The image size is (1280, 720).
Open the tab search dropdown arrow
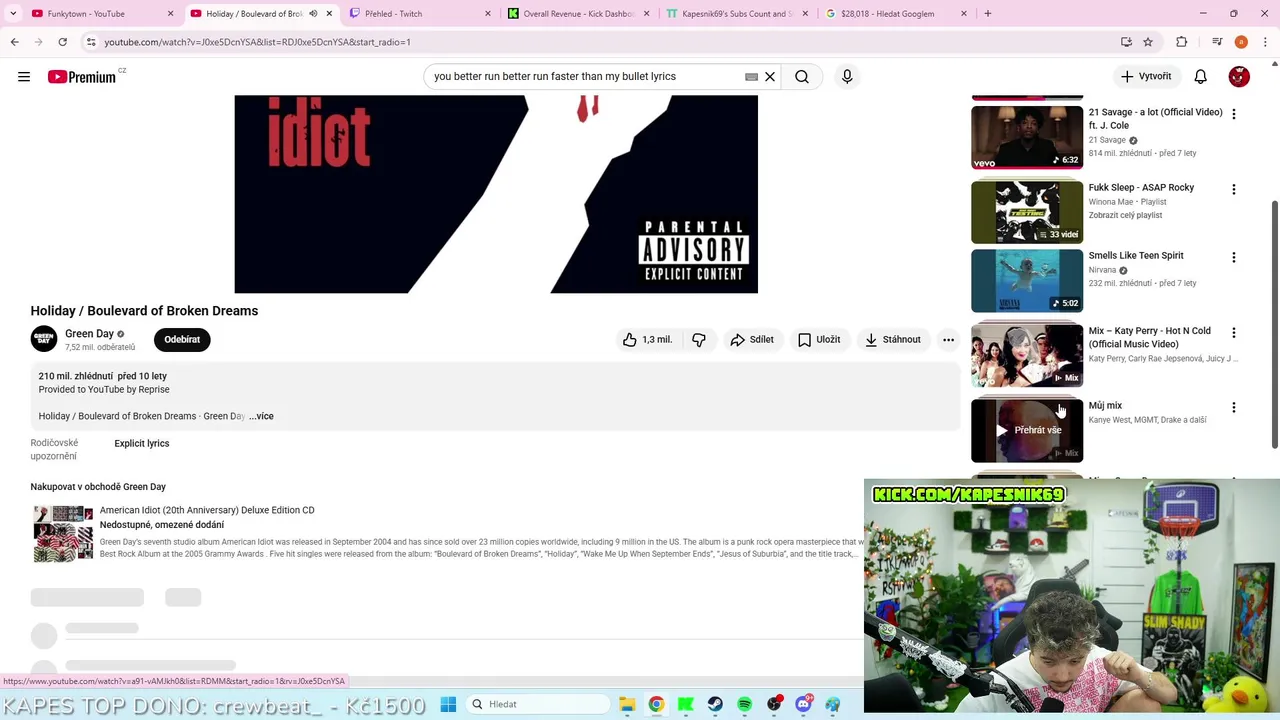click(x=12, y=14)
